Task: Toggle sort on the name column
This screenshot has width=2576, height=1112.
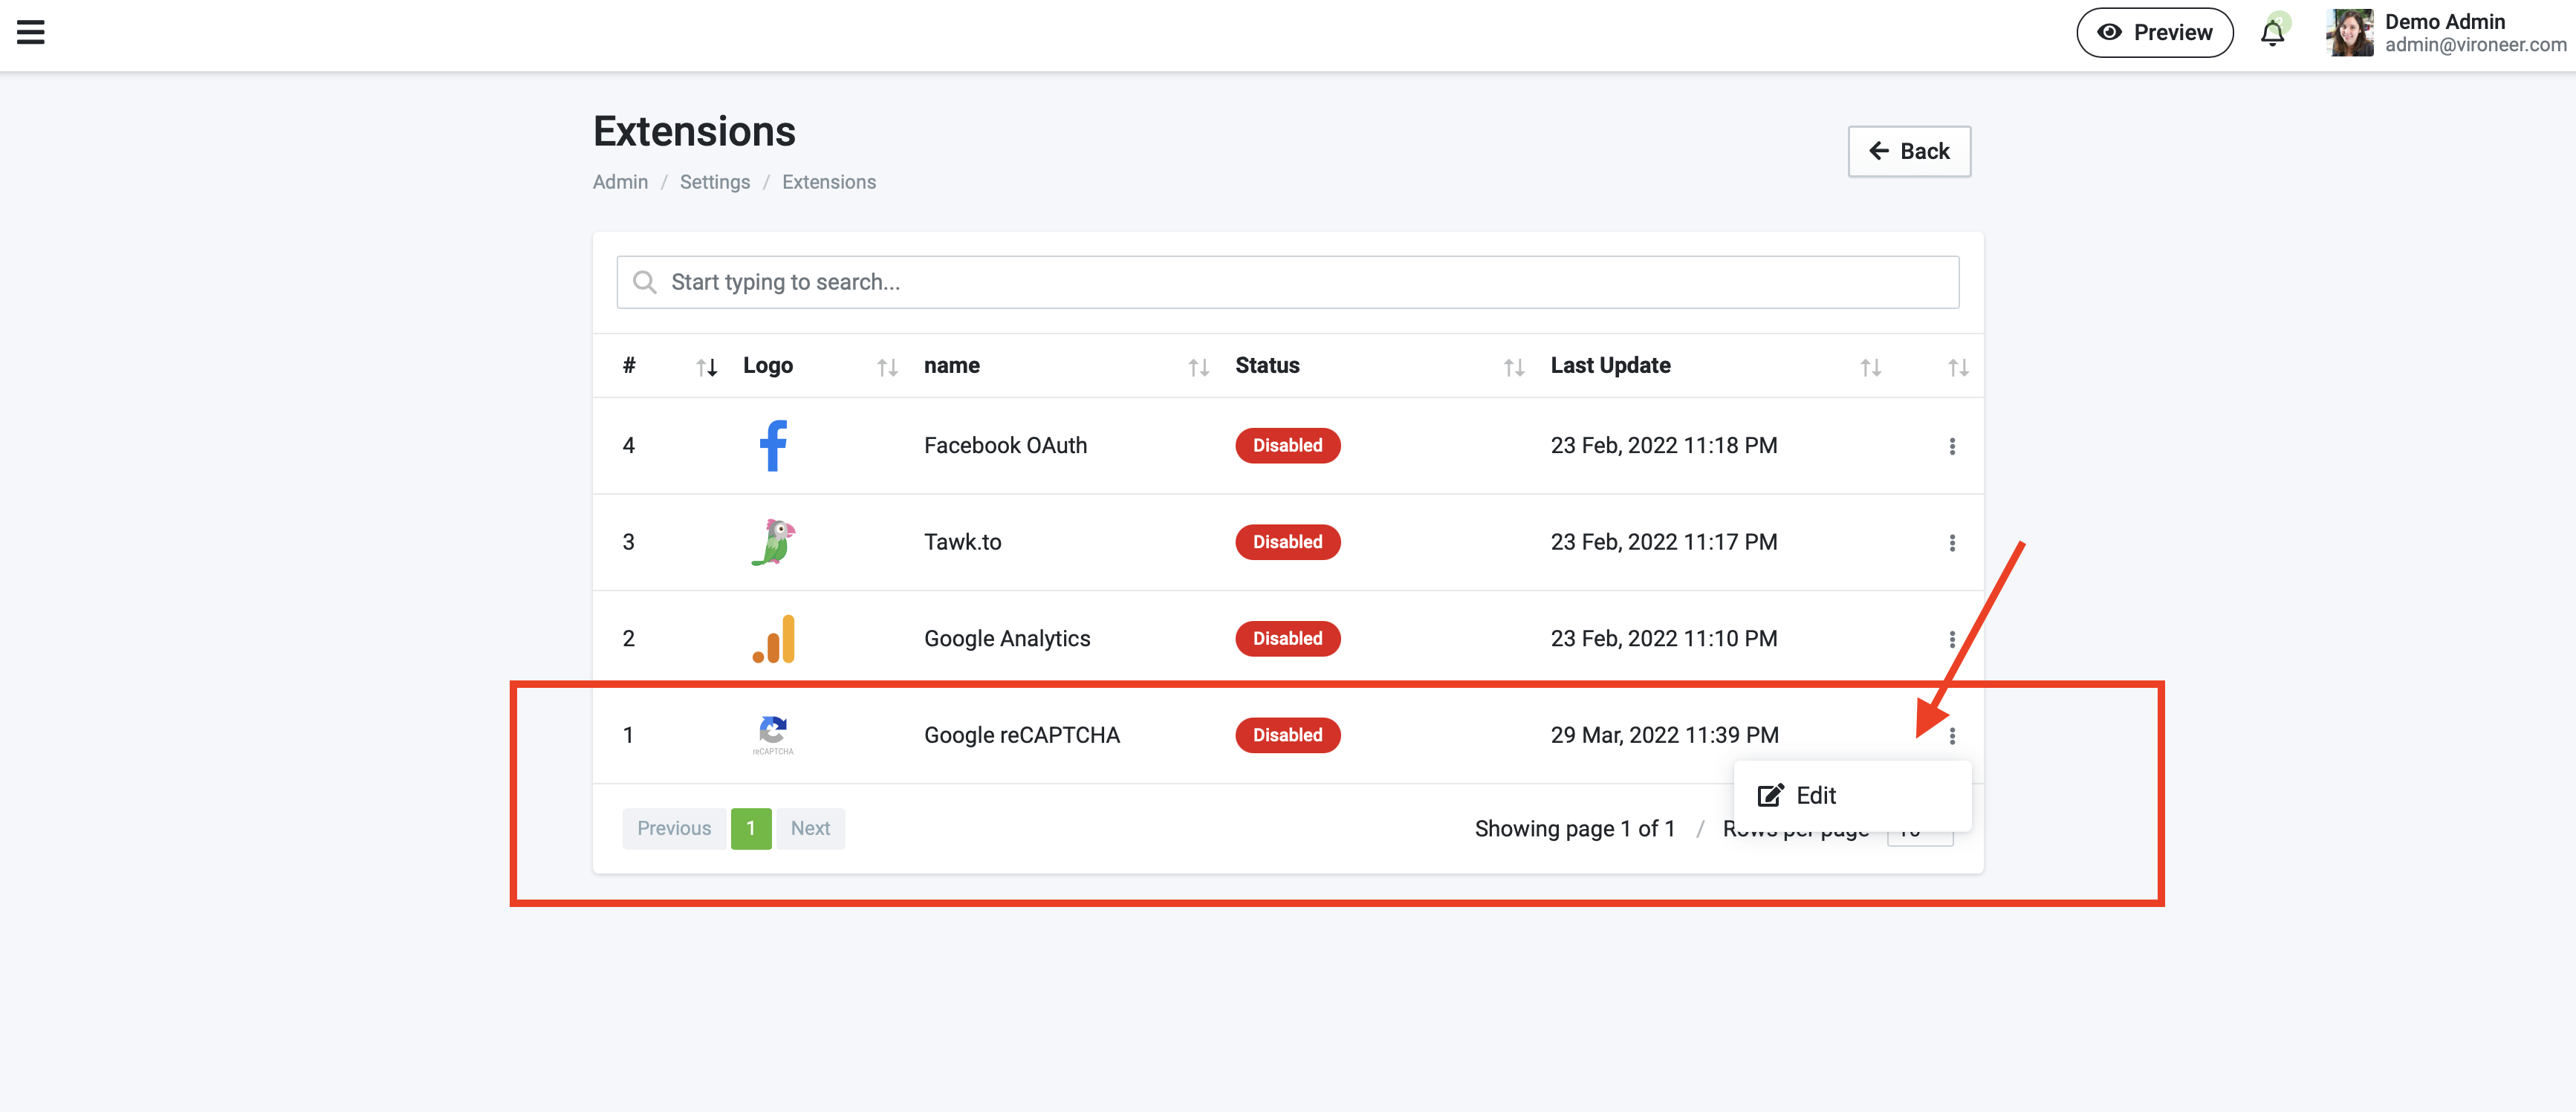Action: (1198, 367)
